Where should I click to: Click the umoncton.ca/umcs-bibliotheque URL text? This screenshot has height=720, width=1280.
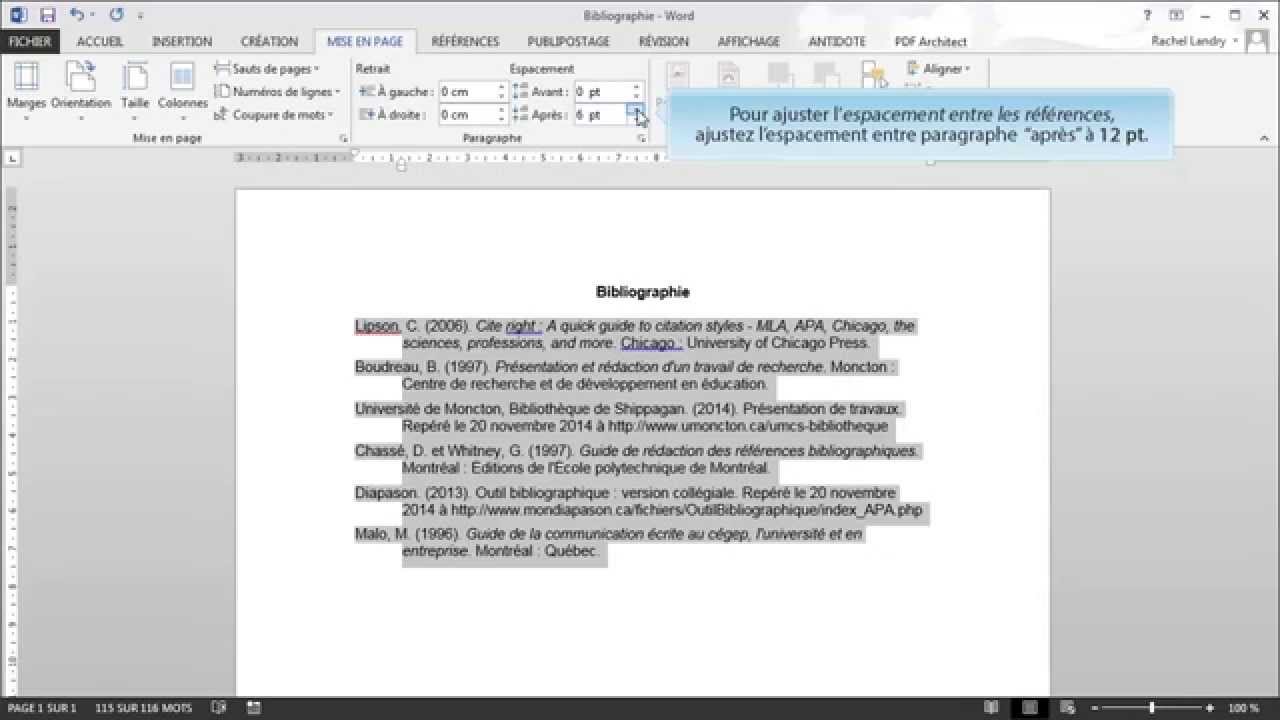tap(748, 426)
